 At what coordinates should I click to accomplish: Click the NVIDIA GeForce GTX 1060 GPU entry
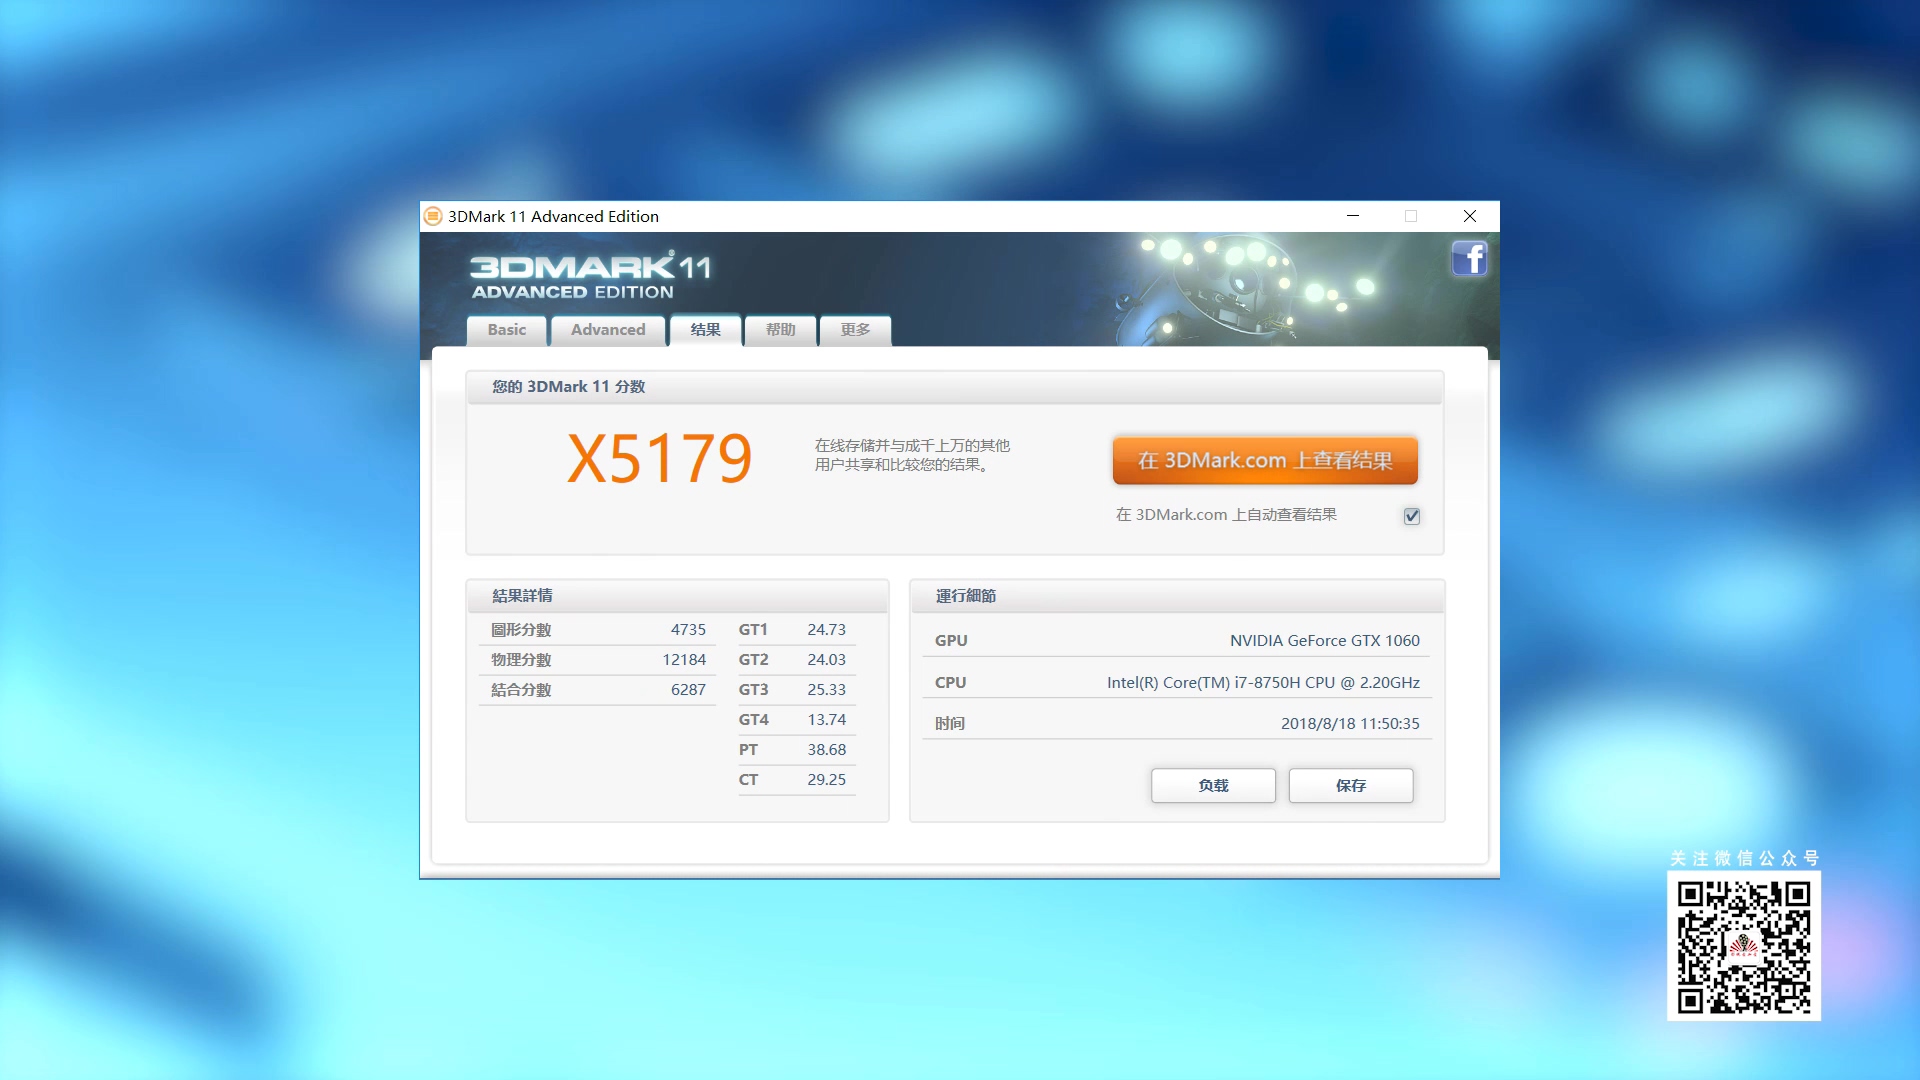(1324, 641)
